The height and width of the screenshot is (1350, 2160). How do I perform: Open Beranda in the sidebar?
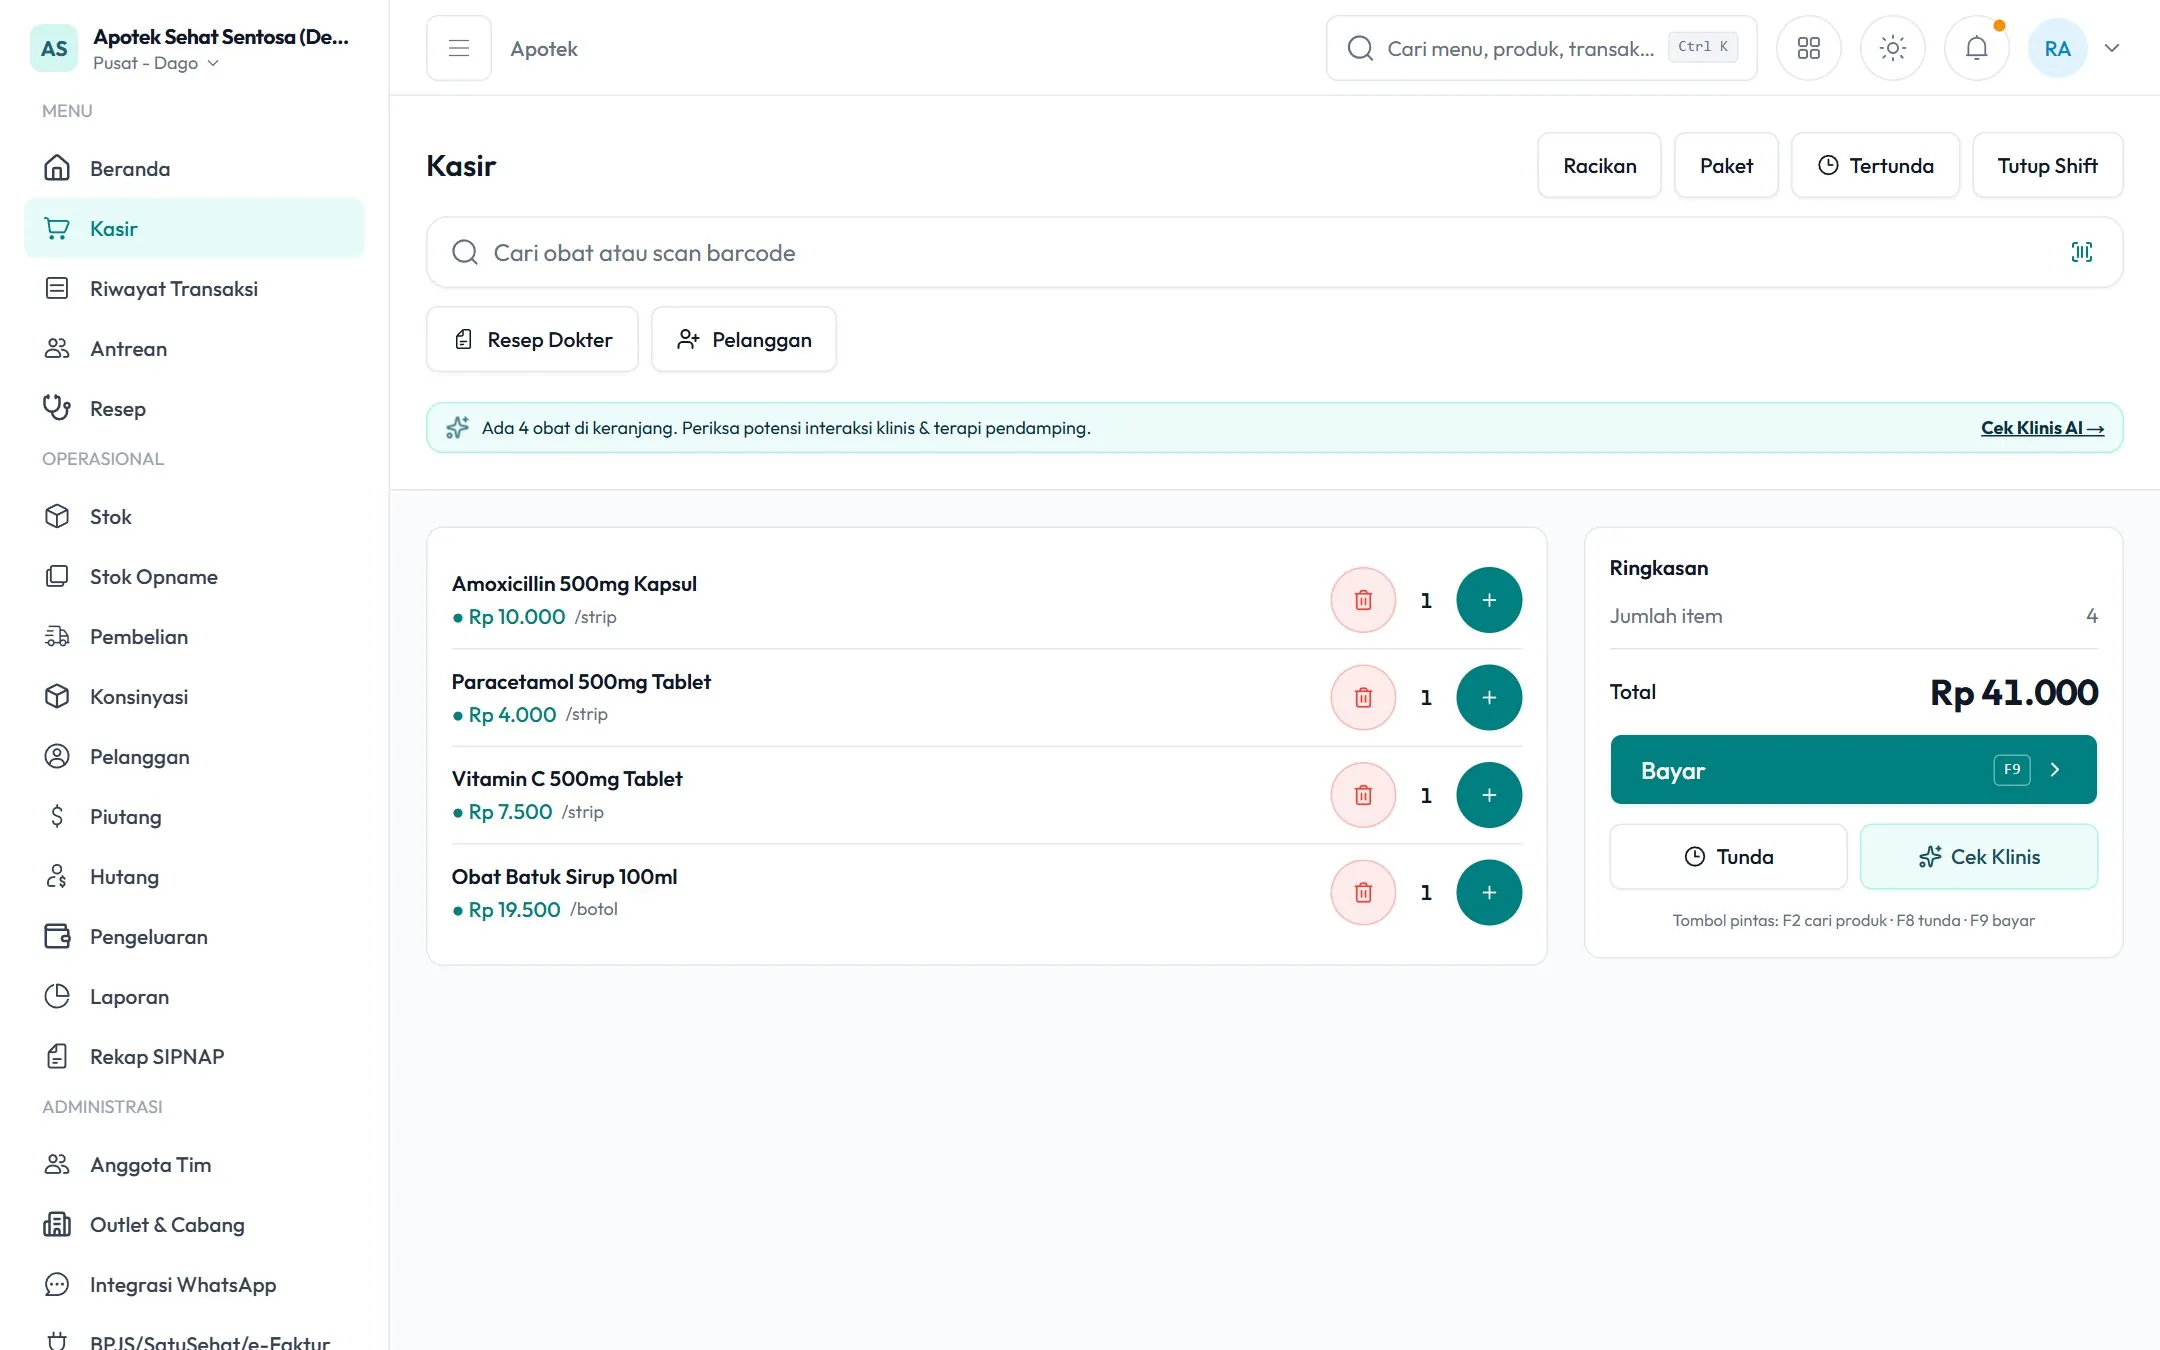194,168
